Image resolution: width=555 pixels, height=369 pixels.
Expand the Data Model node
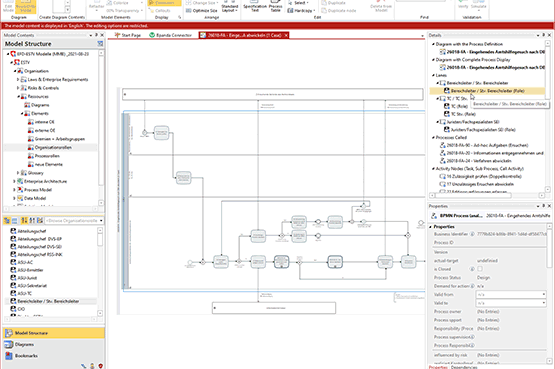tap(15, 198)
